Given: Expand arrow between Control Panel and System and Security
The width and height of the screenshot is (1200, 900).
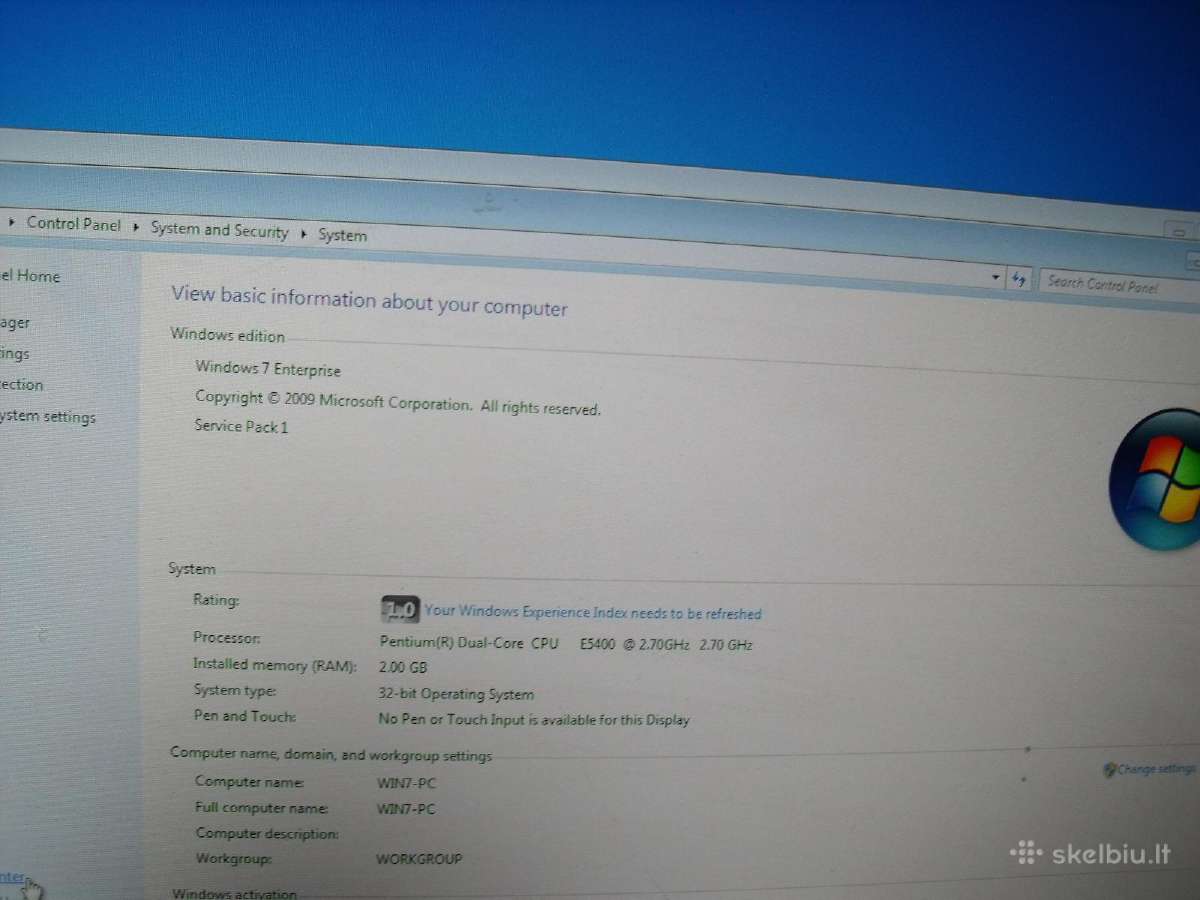Looking at the screenshot, I should 136,227.
